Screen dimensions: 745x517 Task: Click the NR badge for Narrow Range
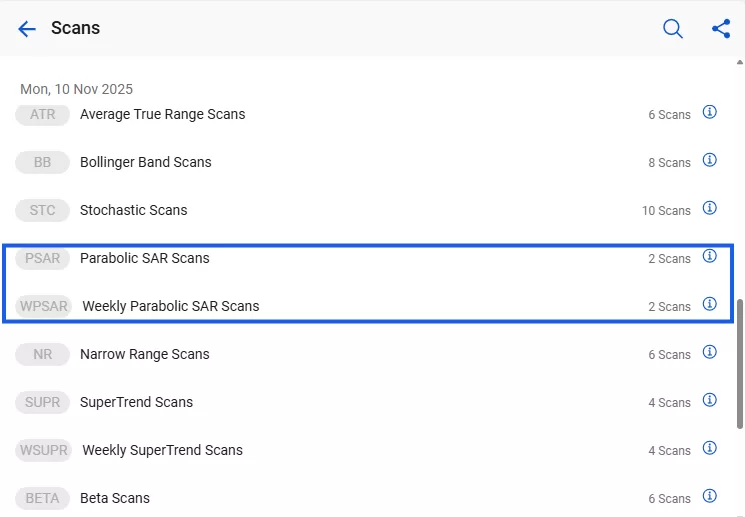coord(42,354)
